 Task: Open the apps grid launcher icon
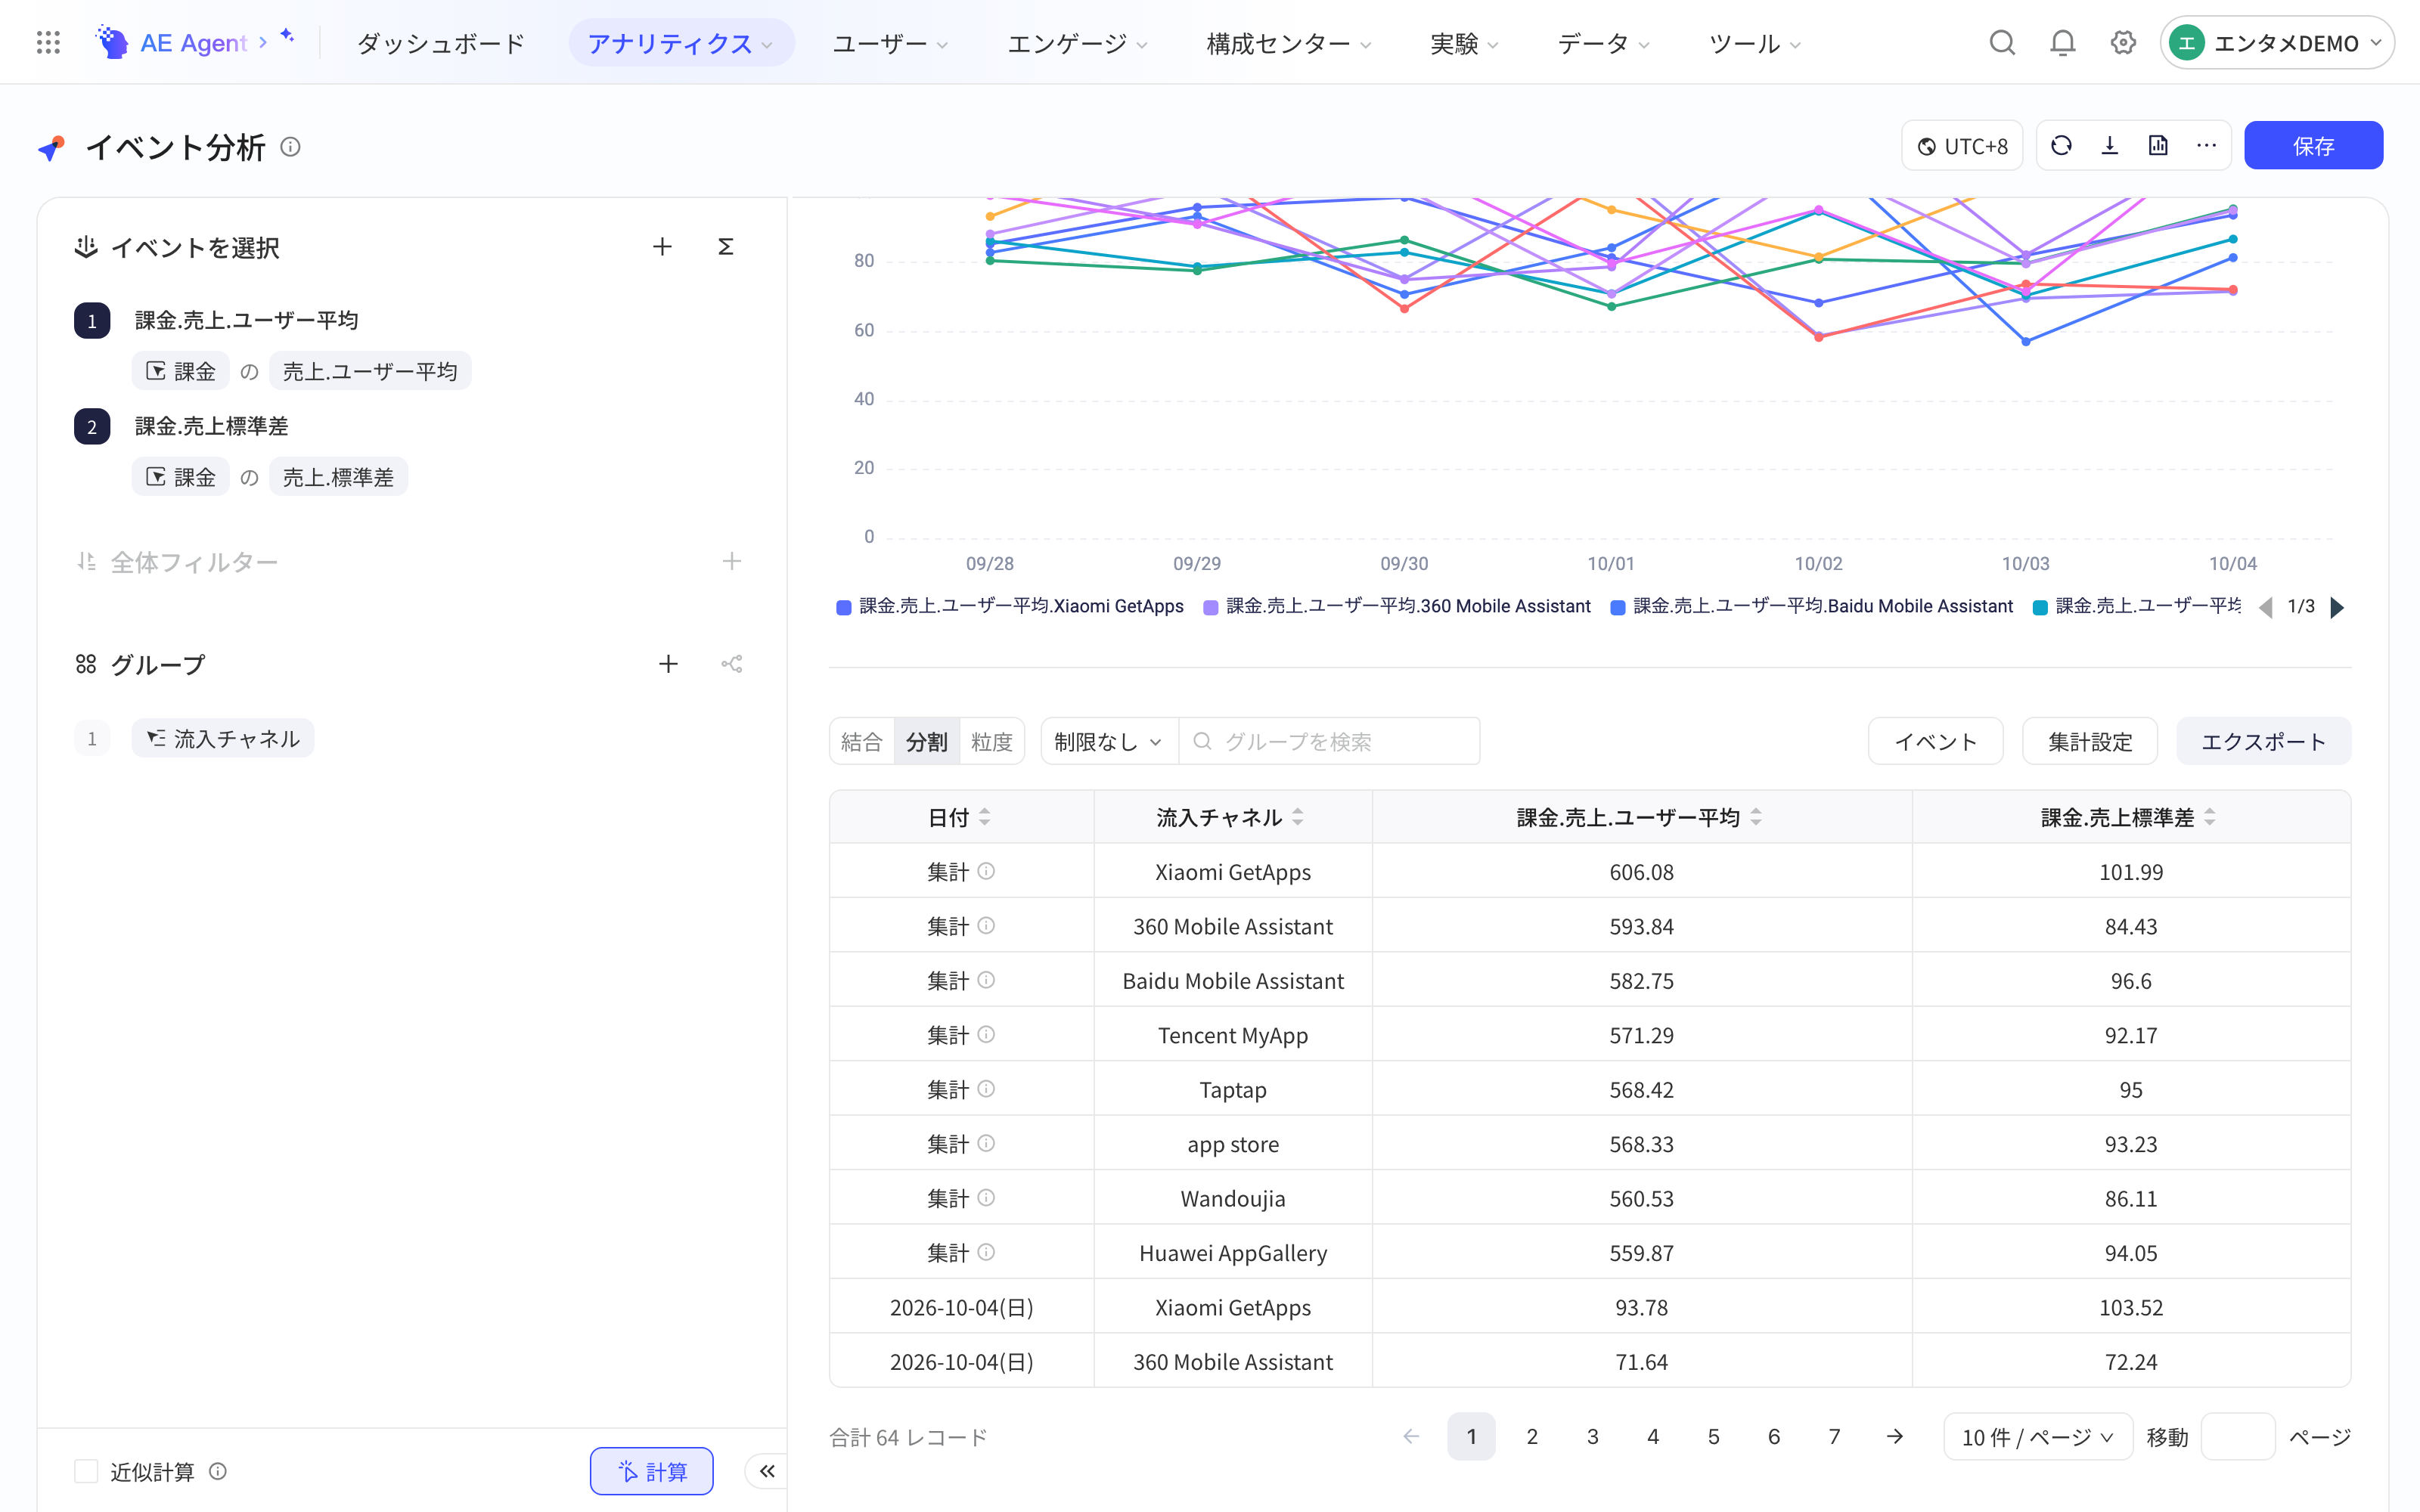point(48,43)
